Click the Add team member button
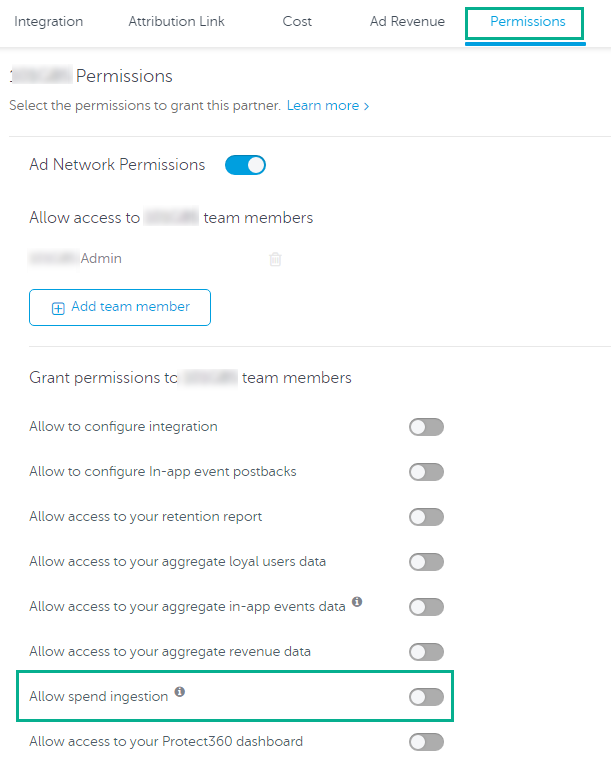This screenshot has width=611, height=783. (x=120, y=307)
